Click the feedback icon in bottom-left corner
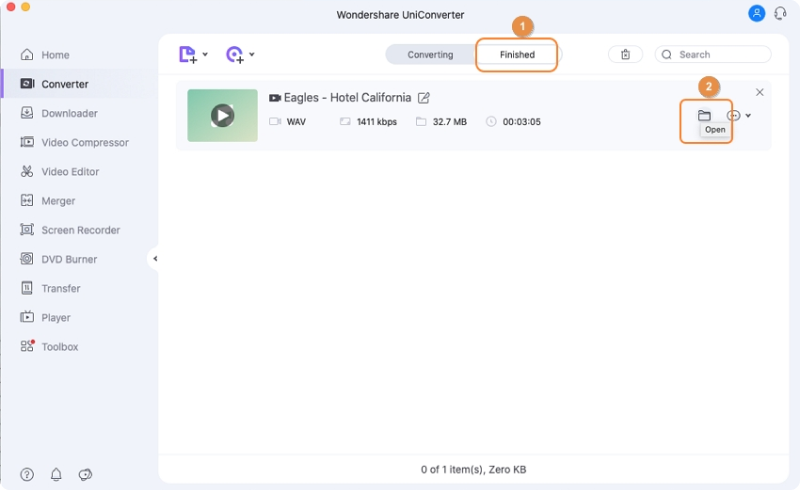Screen dimensions: 800x490 [x=85, y=474]
